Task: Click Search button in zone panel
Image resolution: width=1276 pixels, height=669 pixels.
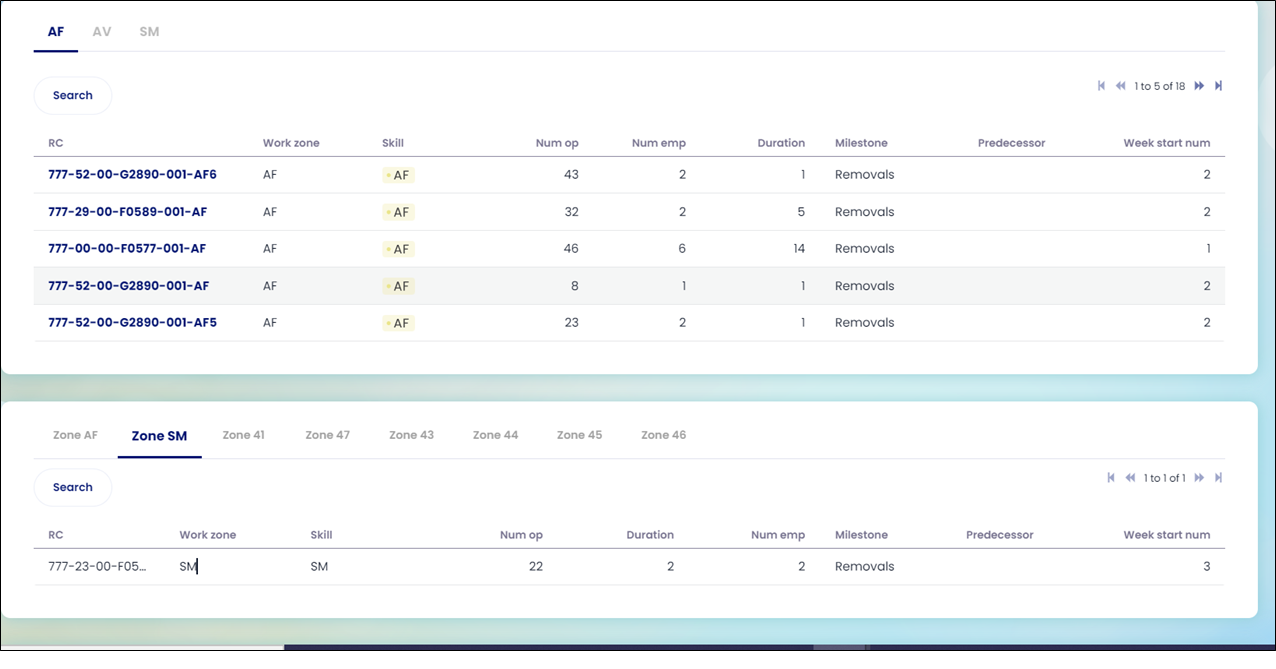Action: coord(73,487)
